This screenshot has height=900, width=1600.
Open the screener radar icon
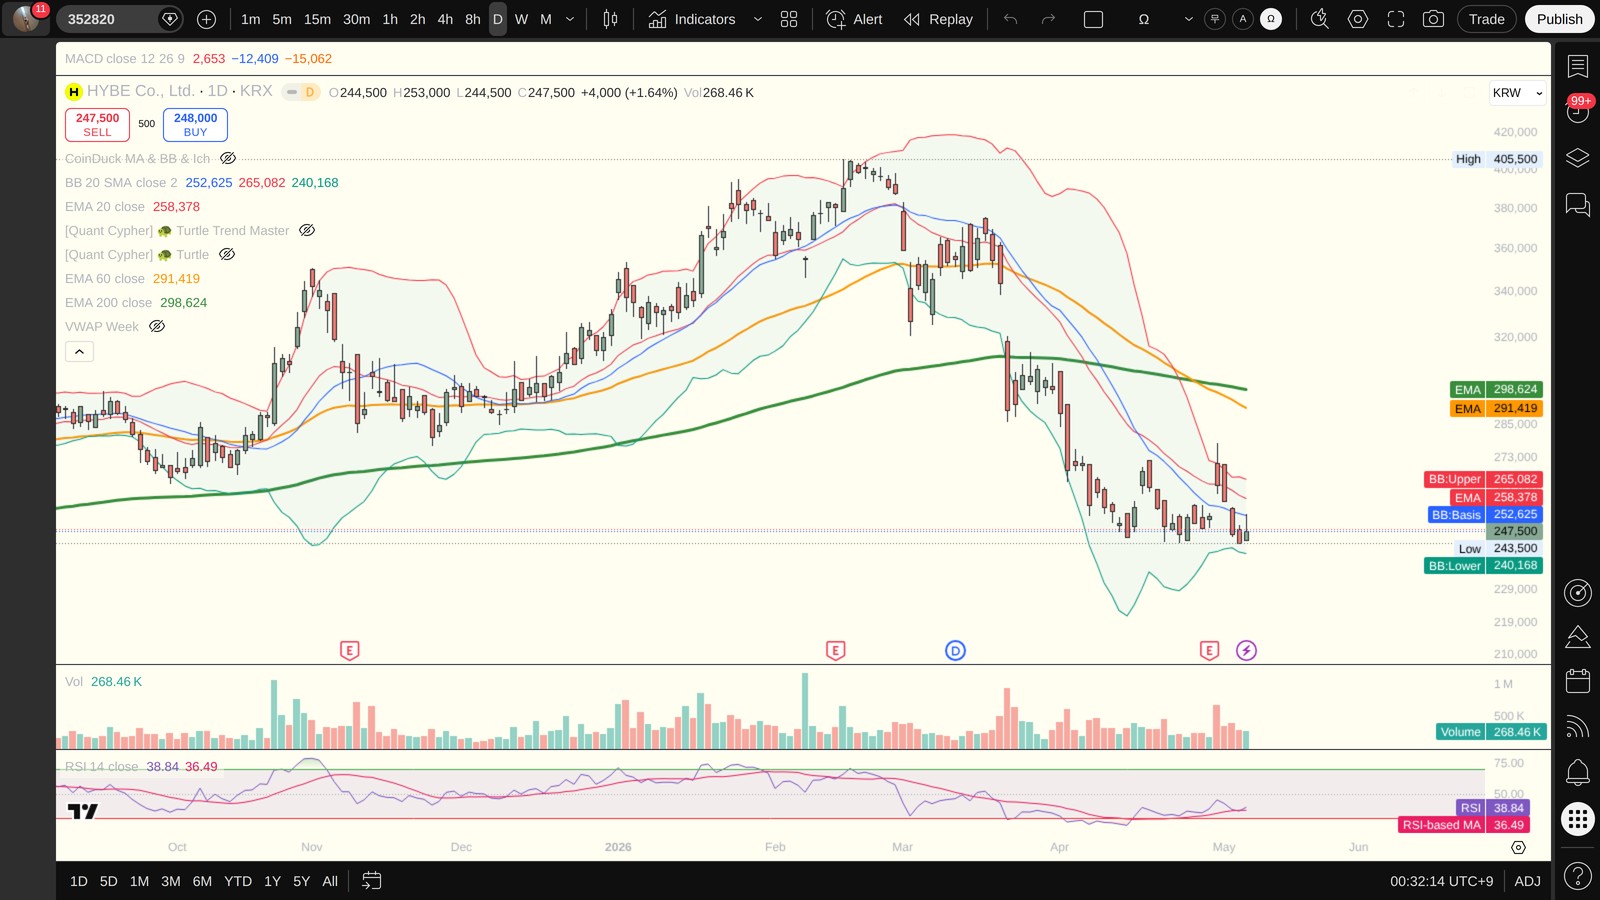1577,593
